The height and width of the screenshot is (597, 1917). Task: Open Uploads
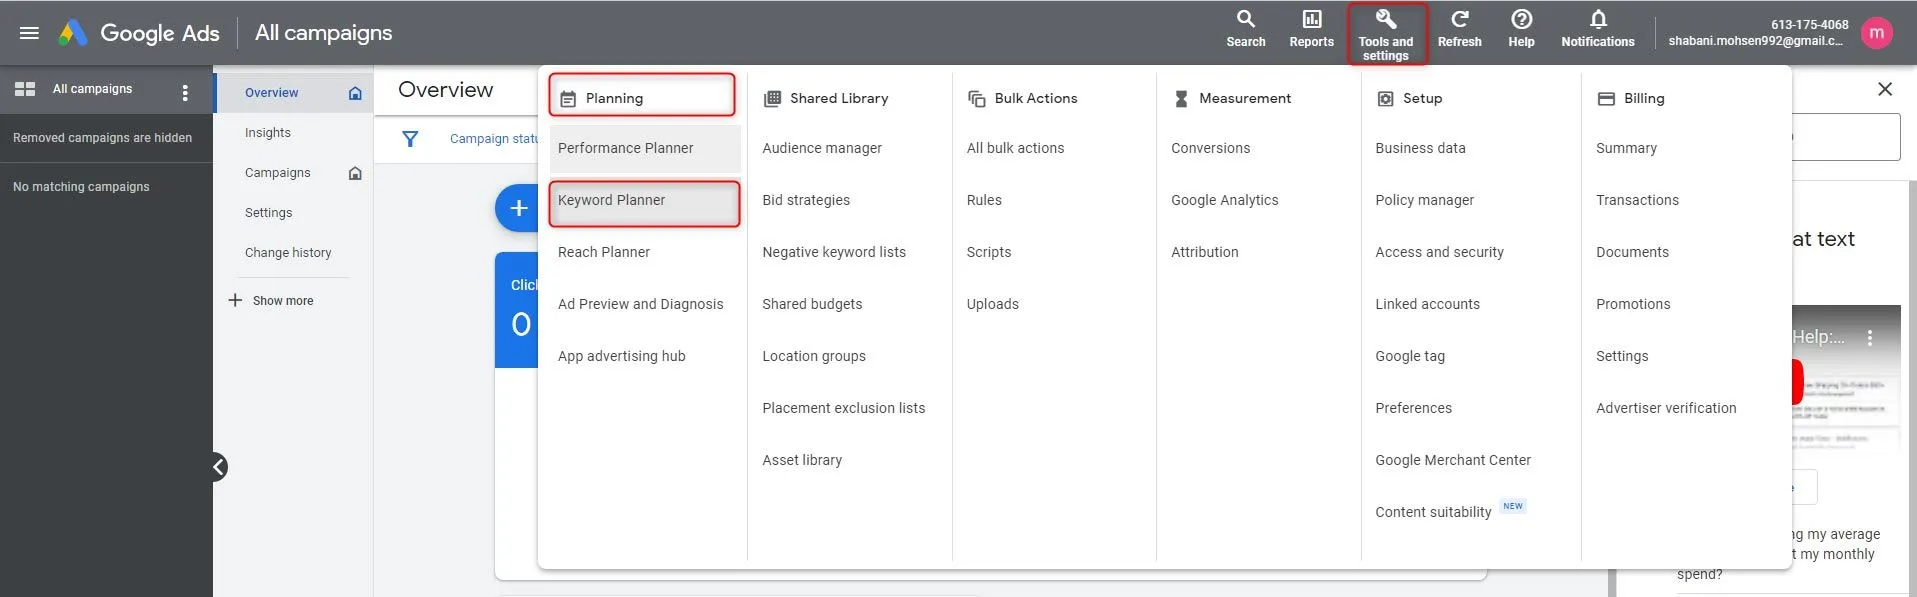pyautogui.click(x=992, y=304)
